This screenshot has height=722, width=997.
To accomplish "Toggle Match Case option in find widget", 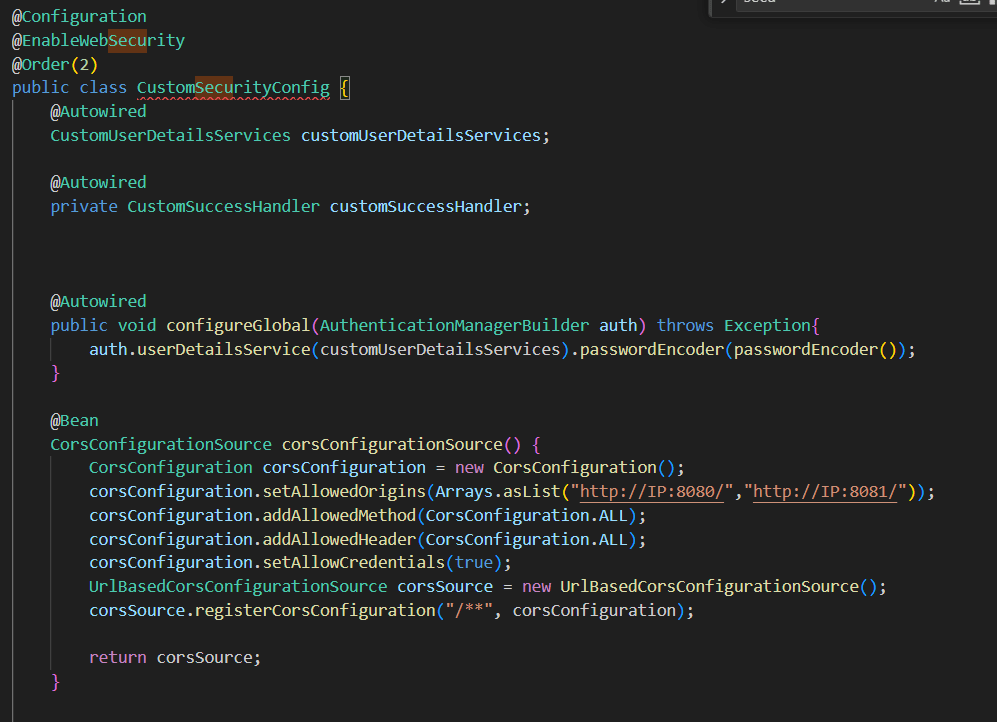I will point(942,3).
